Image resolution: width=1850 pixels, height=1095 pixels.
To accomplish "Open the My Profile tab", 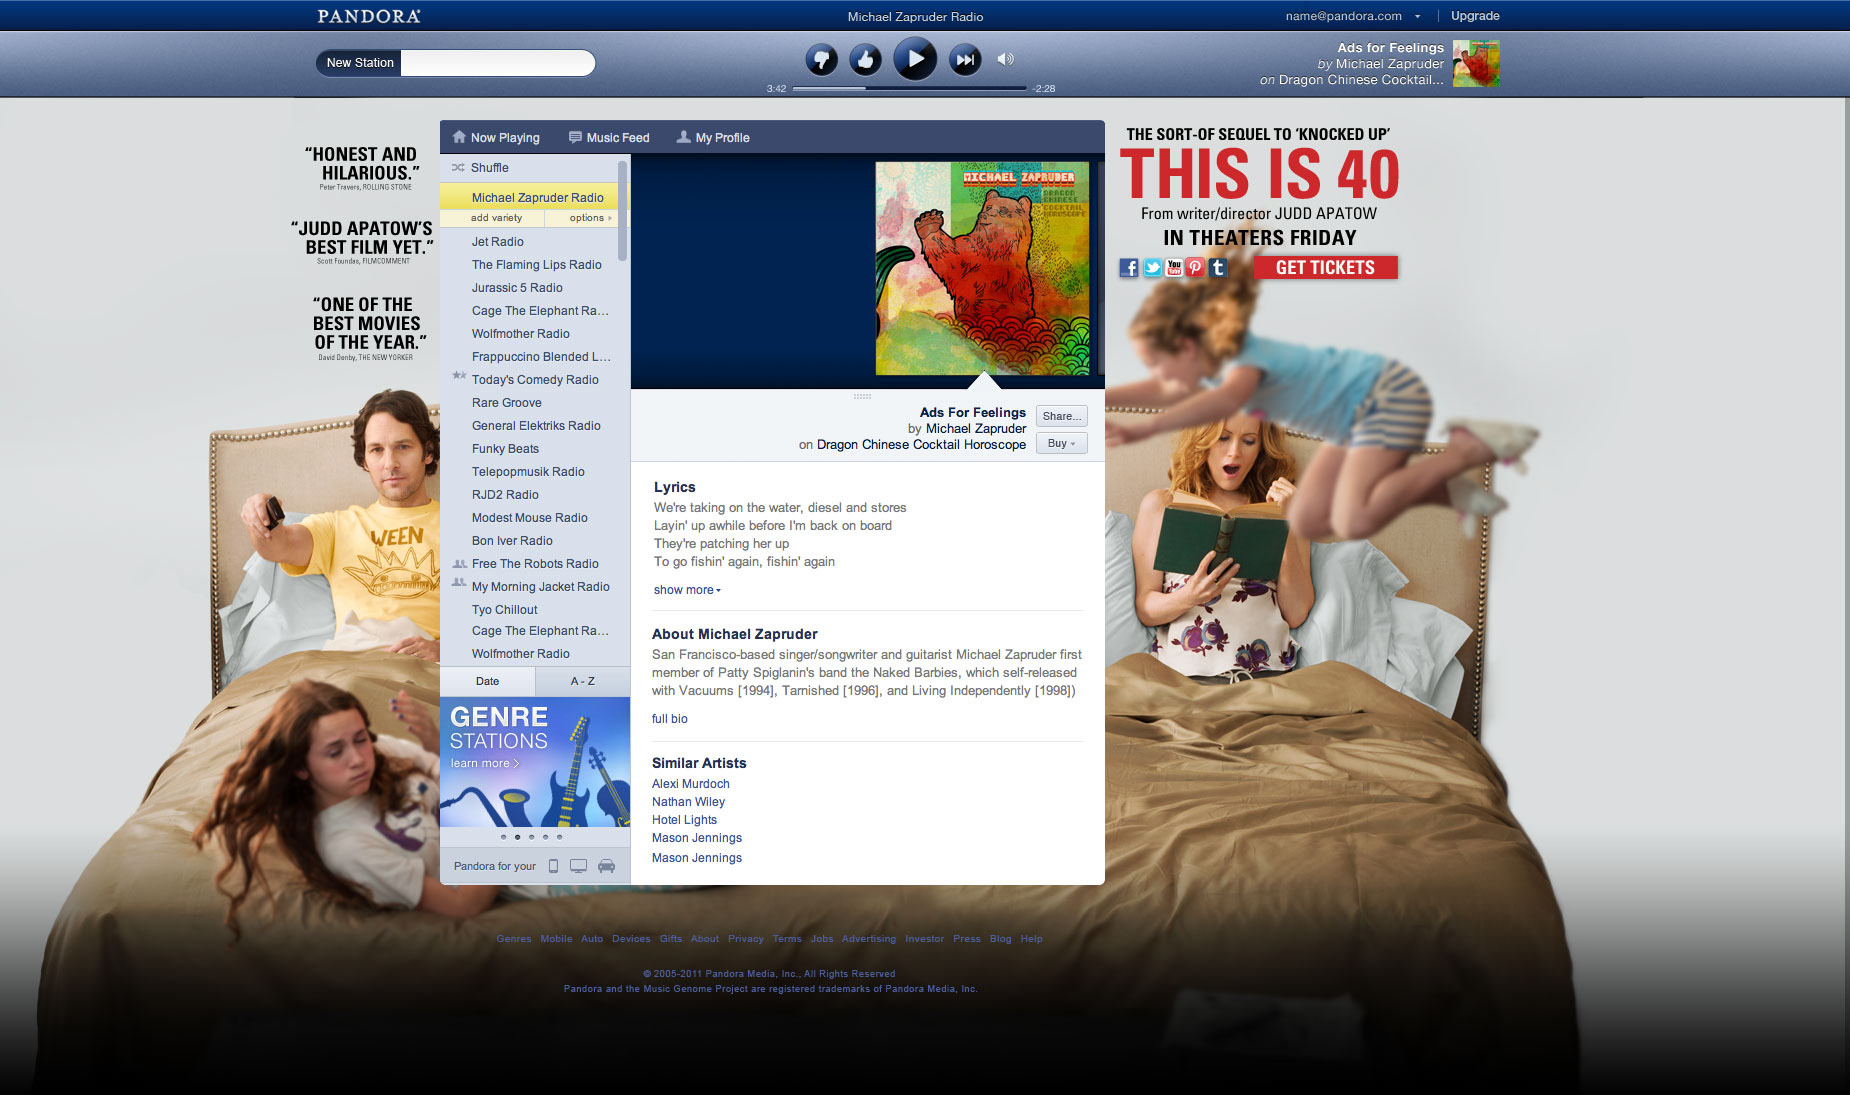I will (713, 138).
